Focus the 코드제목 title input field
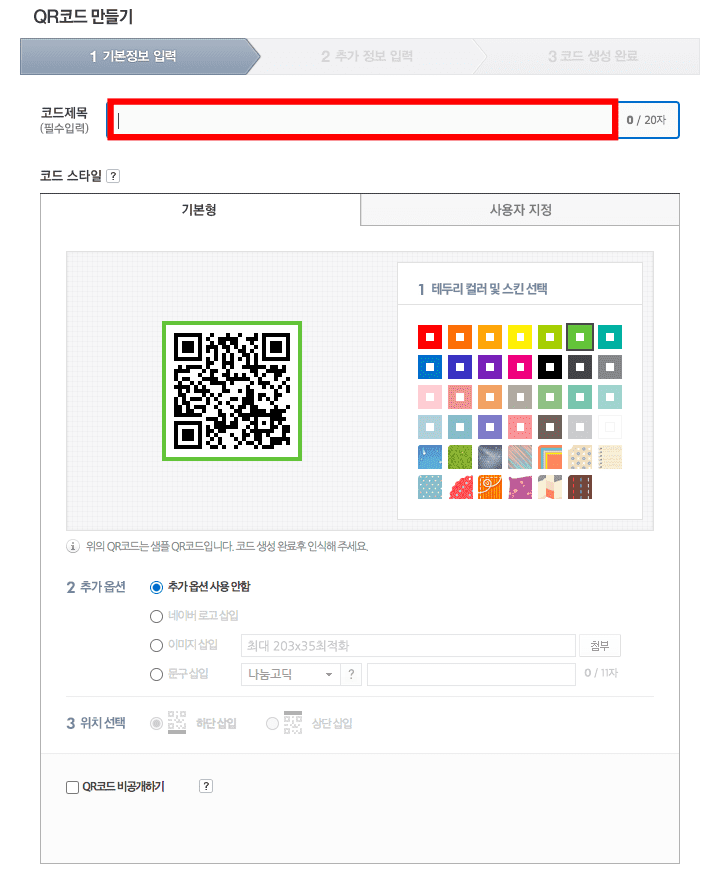 click(x=363, y=119)
